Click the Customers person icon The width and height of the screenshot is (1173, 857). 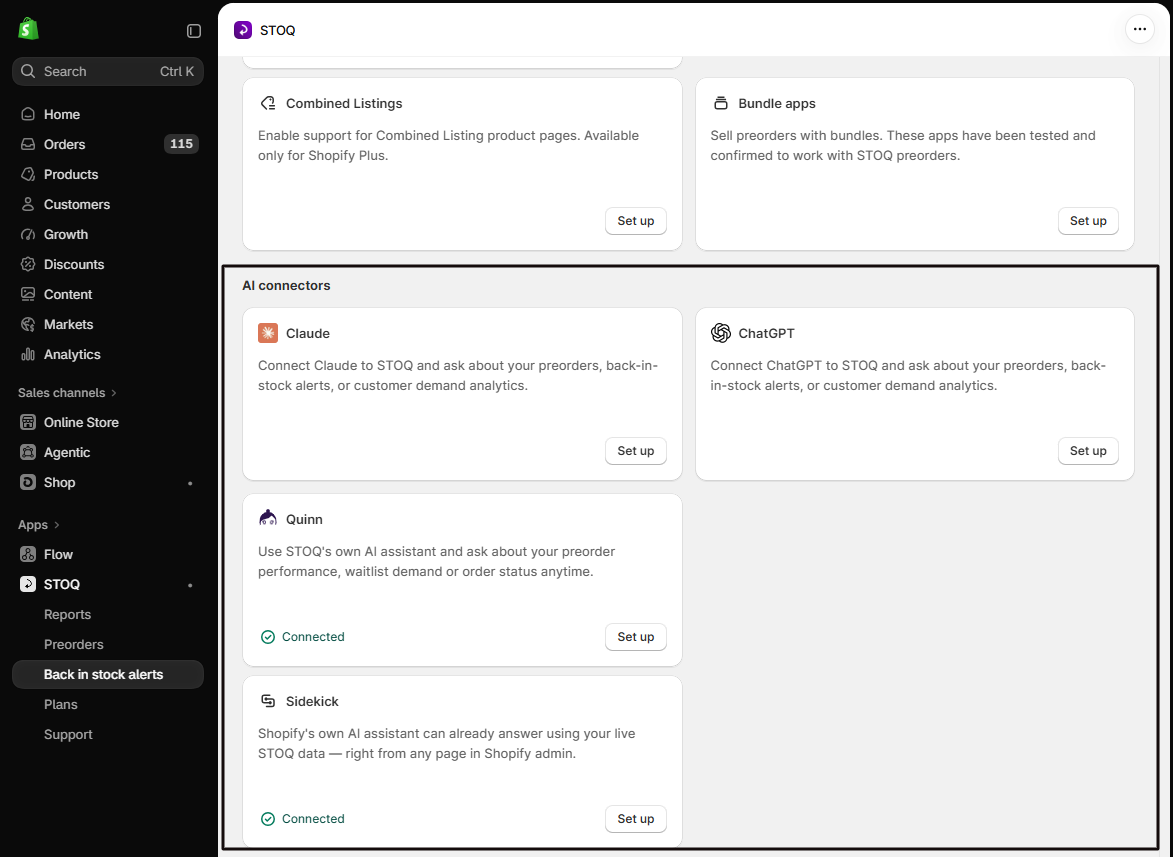coord(28,204)
